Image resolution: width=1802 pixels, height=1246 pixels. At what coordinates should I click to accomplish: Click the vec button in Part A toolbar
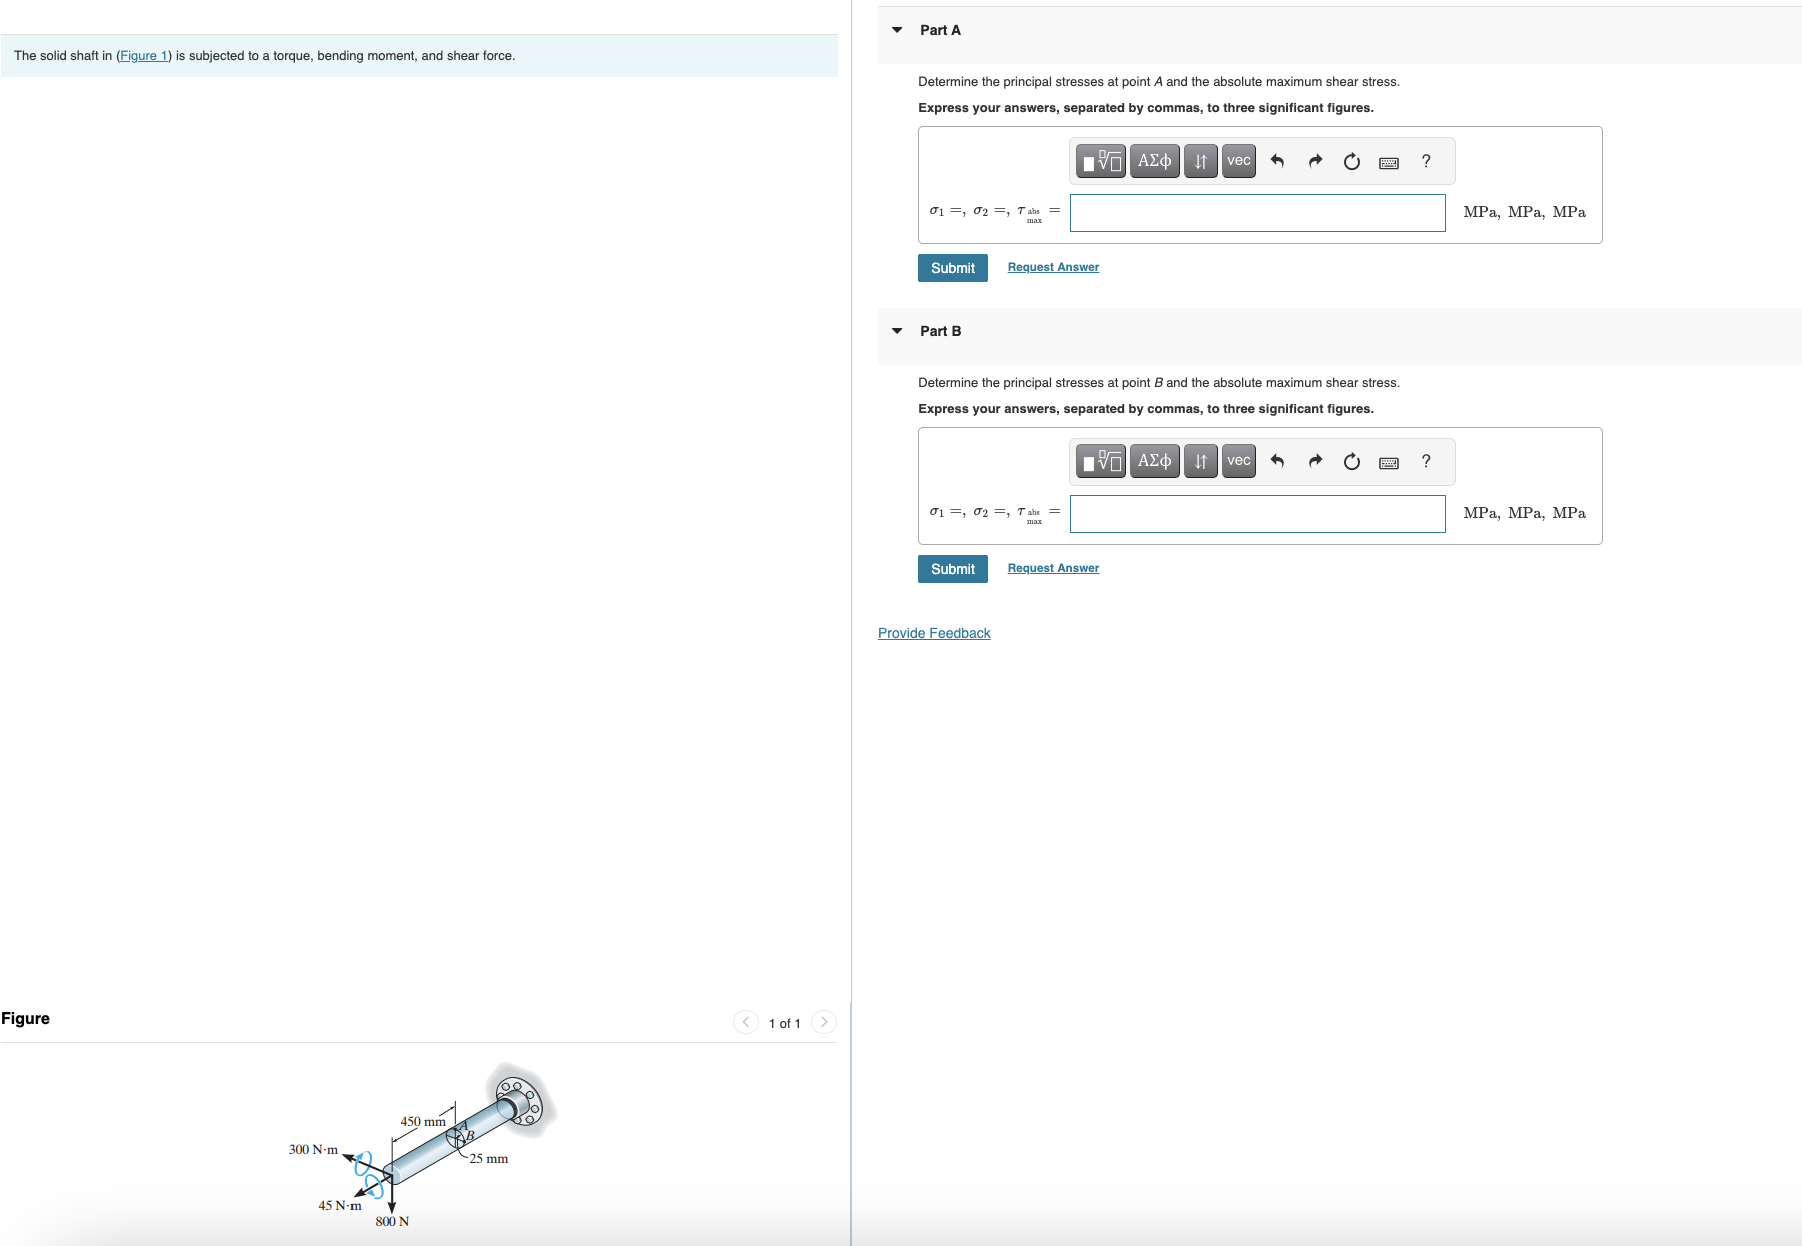pos(1239,161)
